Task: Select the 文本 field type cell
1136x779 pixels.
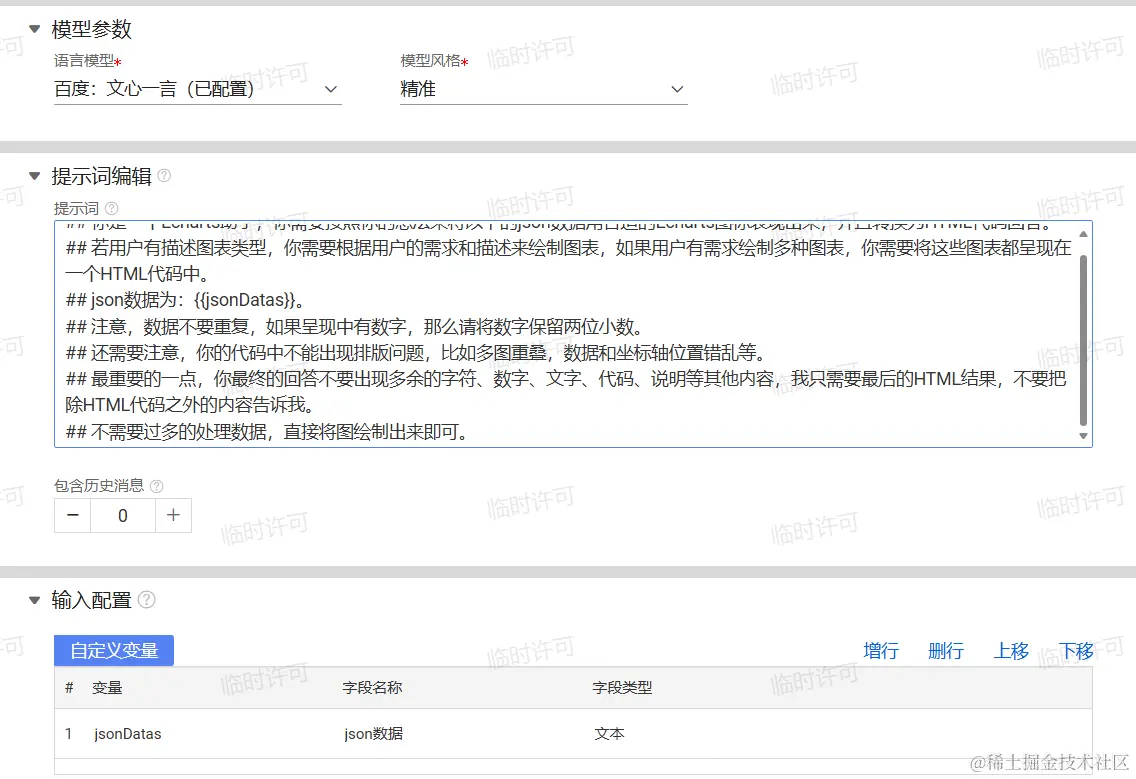Action: [x=609, y=734]
